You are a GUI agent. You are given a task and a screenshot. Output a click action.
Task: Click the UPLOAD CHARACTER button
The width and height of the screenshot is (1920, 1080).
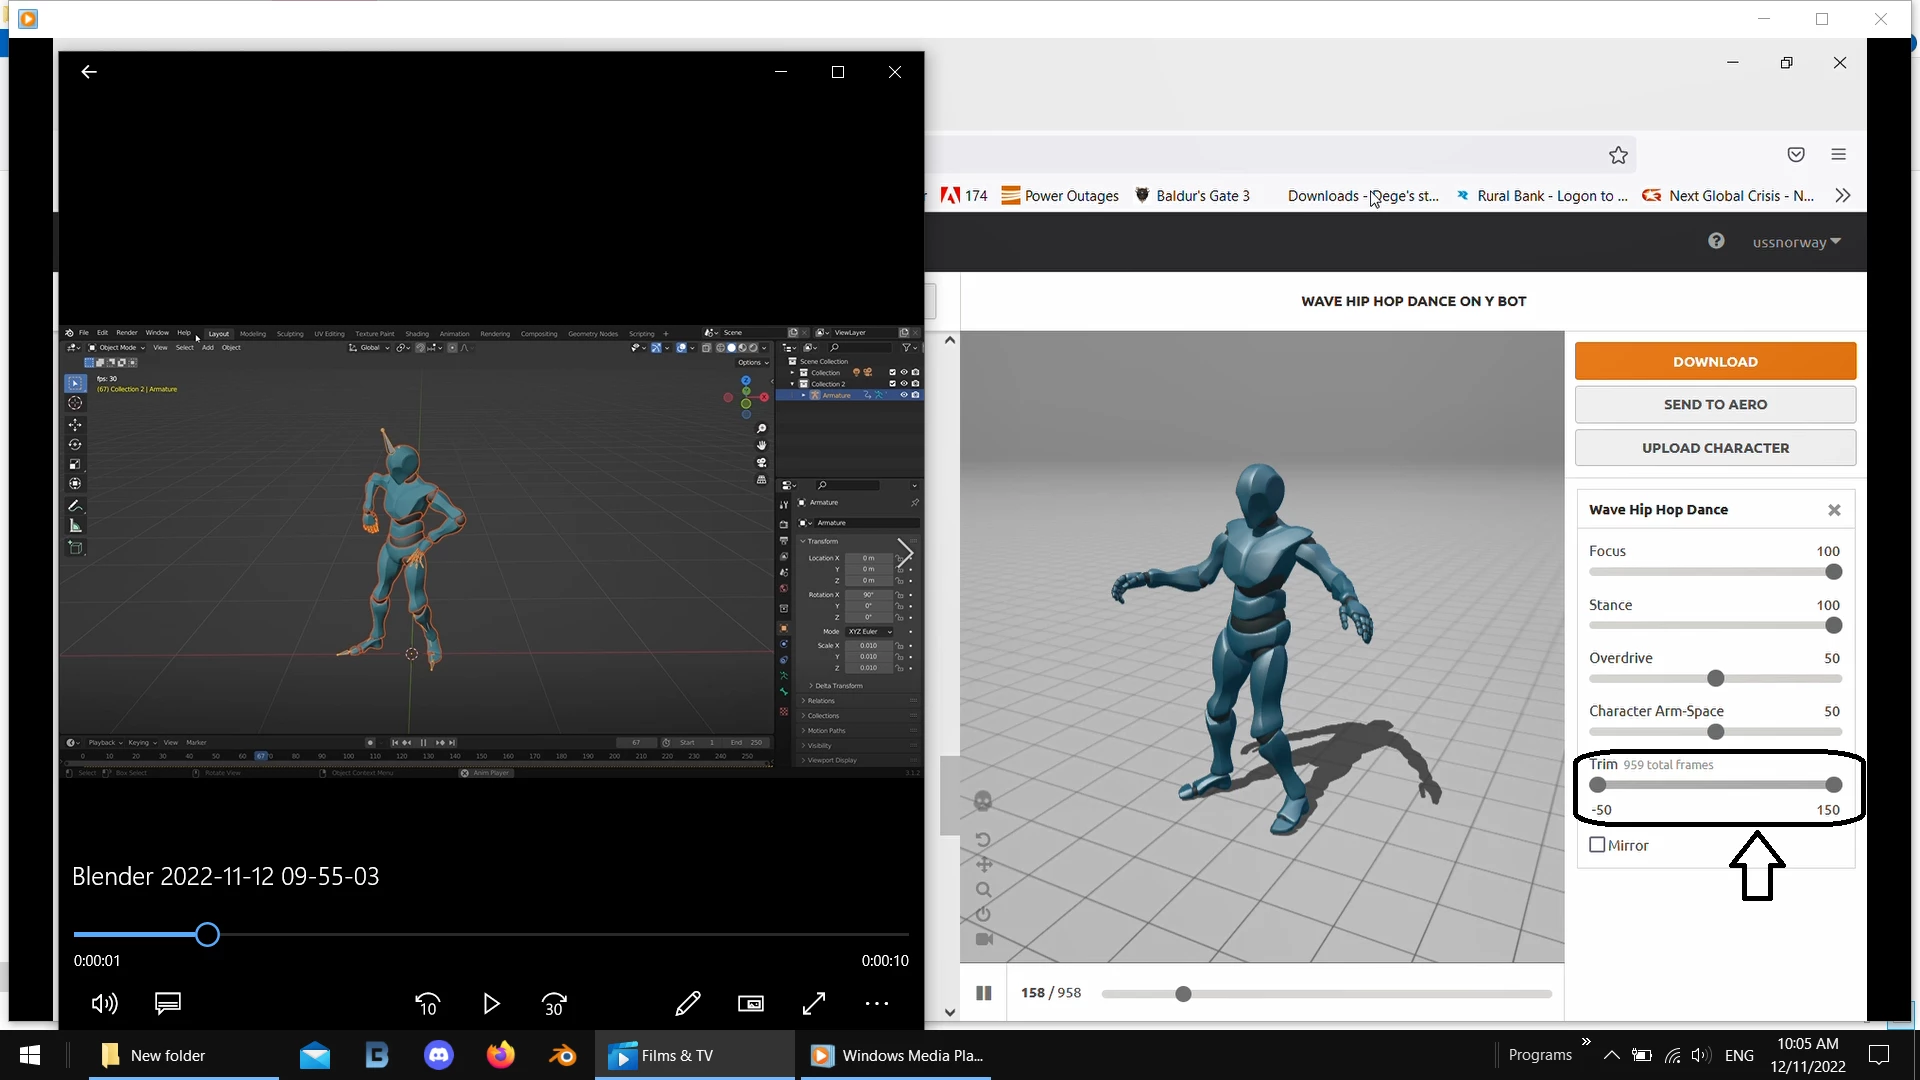(1715, 447)
